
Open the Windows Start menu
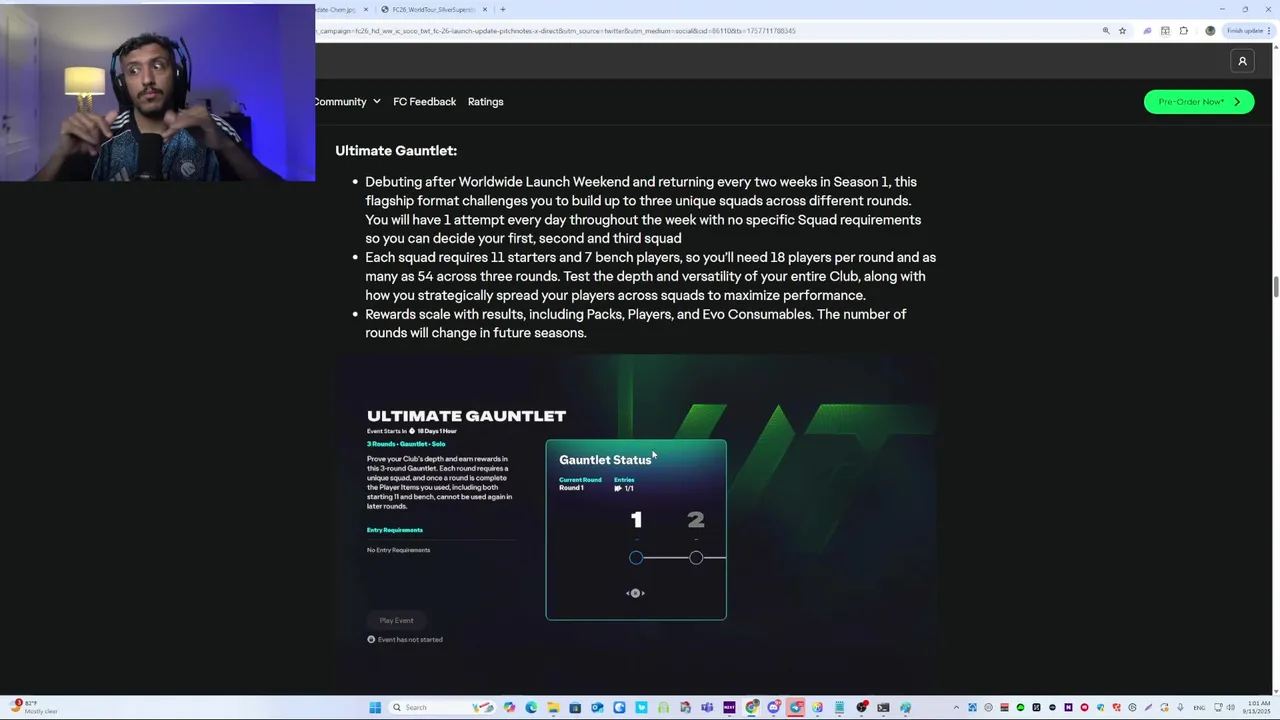[x=375, y=708]
